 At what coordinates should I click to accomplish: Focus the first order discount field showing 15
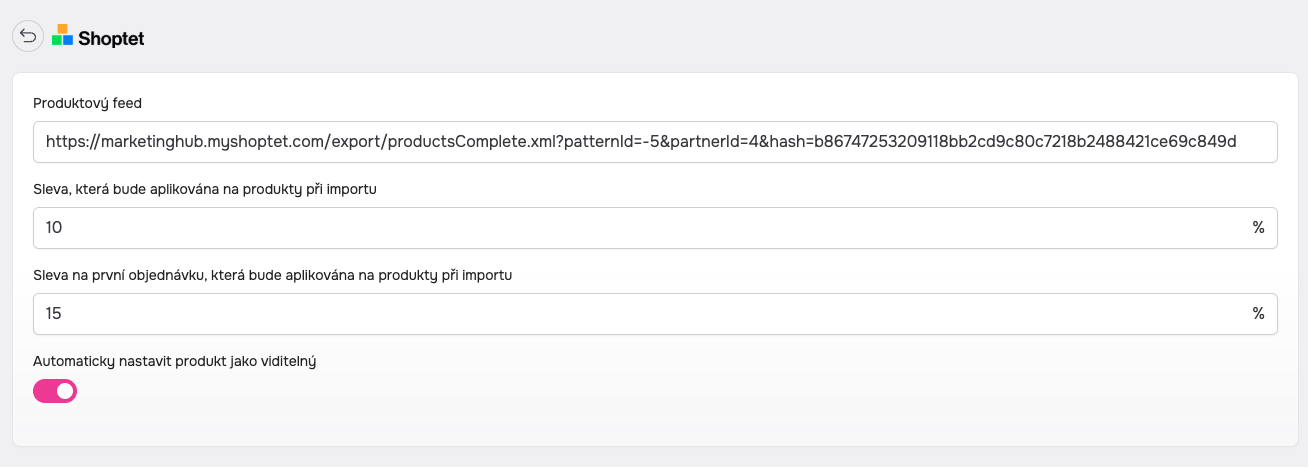[x=640, y=314]
